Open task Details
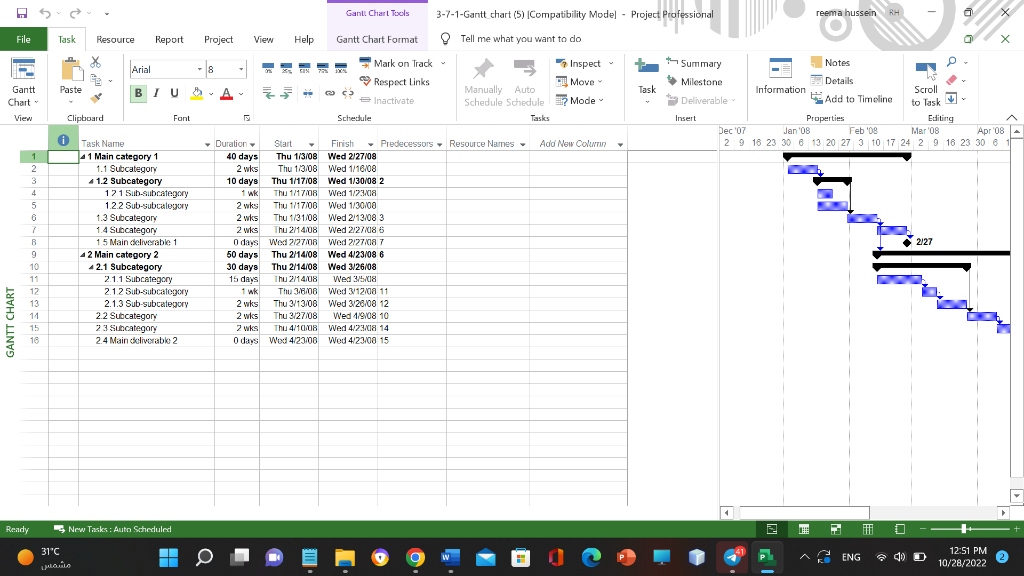This screenshot has height=576, width=1024. [832, 81]
